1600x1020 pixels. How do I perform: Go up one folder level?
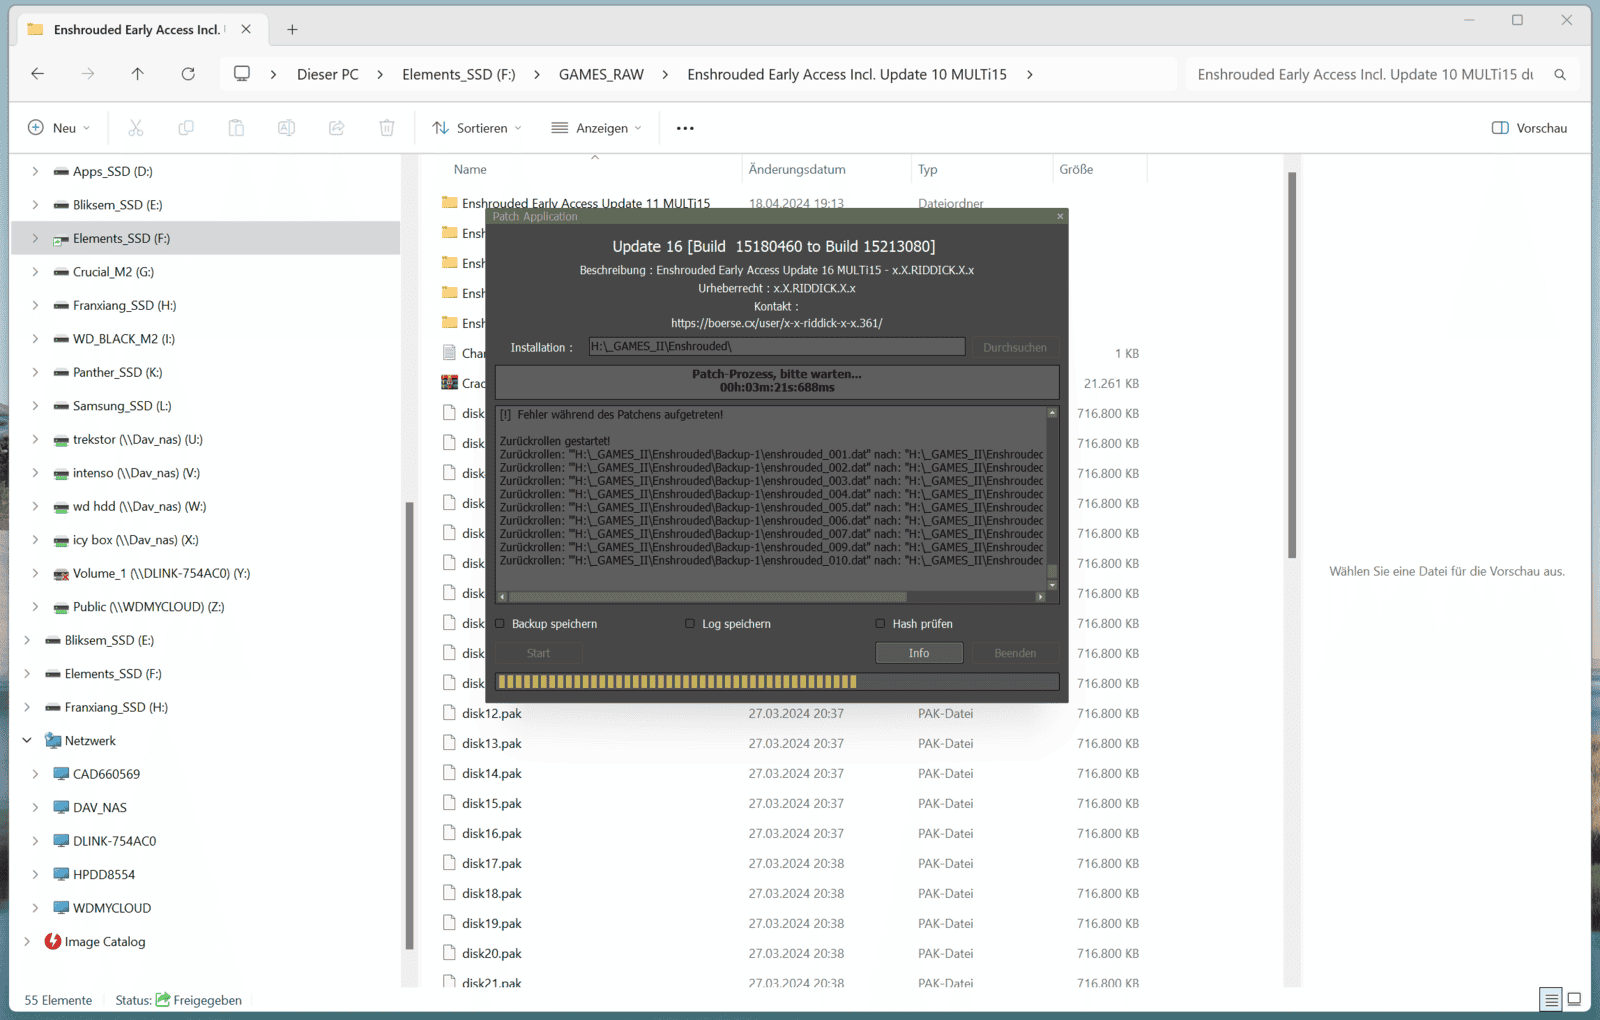coord(138,74)
